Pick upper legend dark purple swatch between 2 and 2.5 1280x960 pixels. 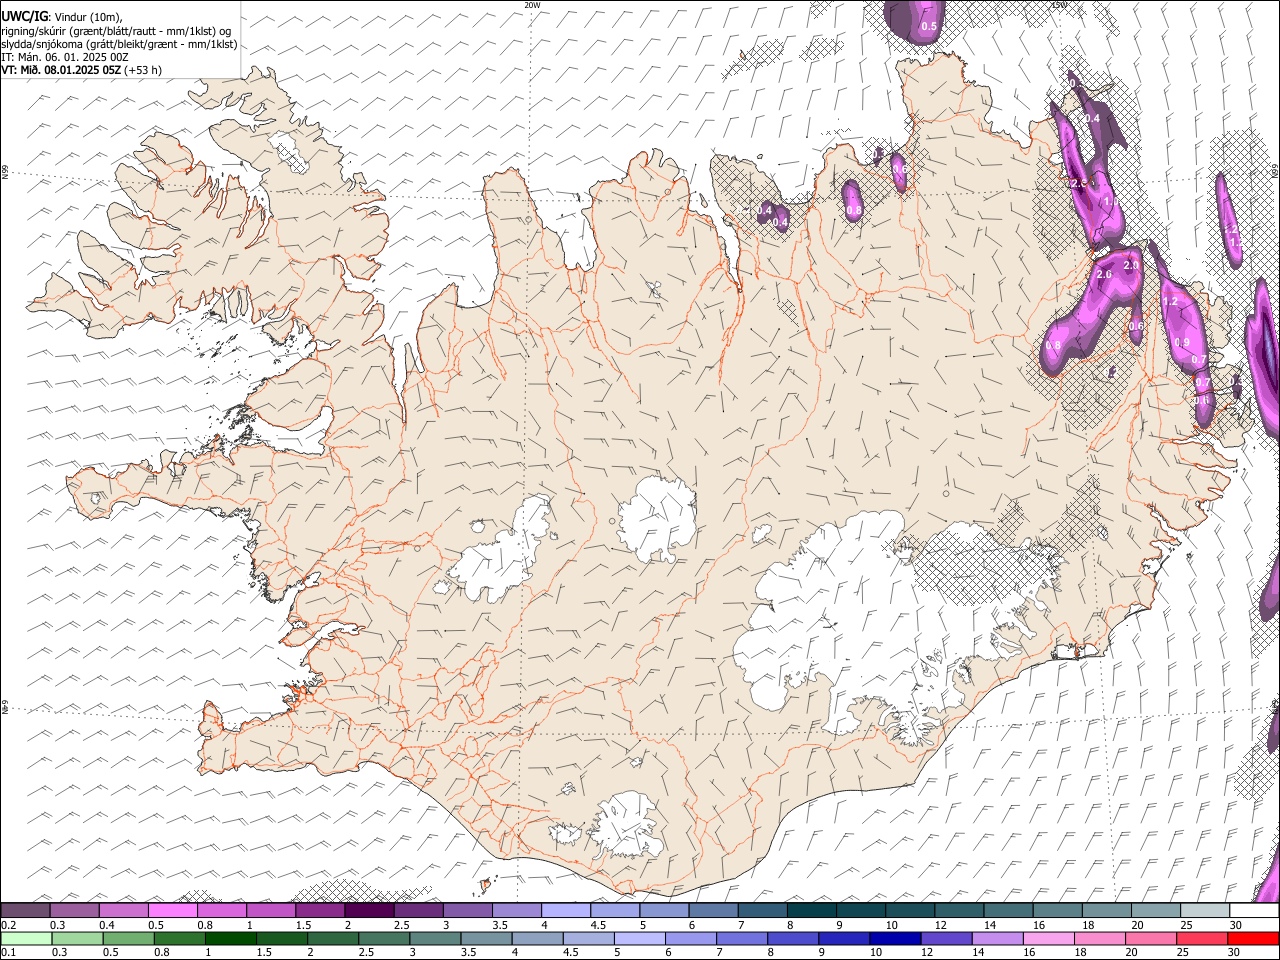368,911
